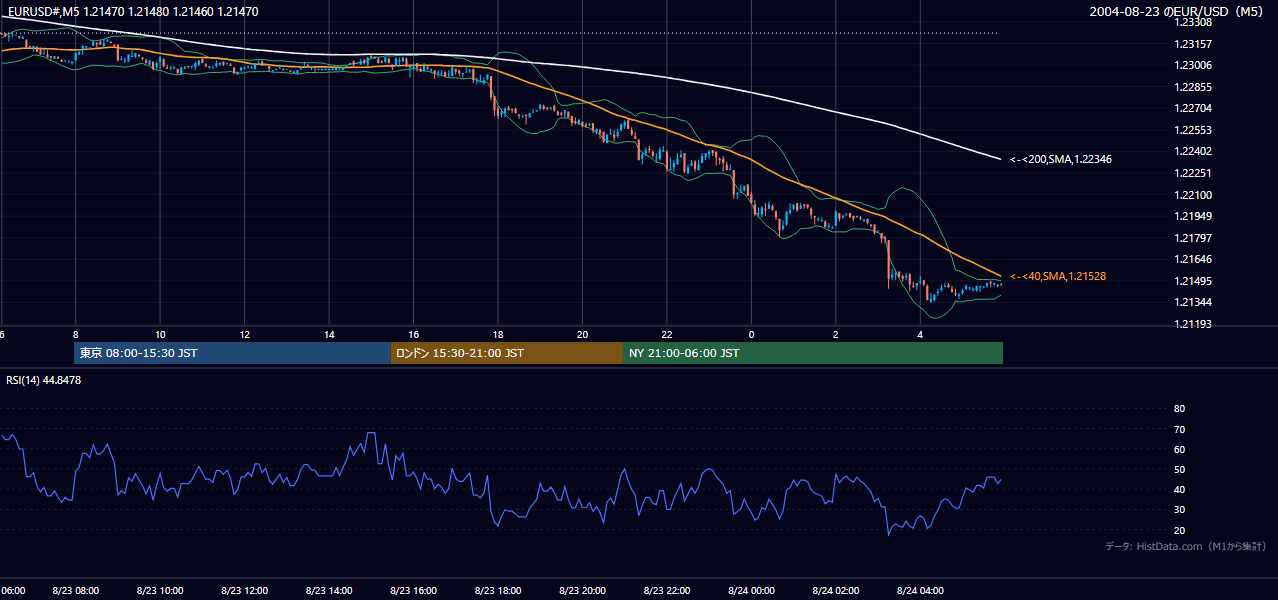
Task: Click hour tick 12 on price chart axis
Action: tap(245, 334)
